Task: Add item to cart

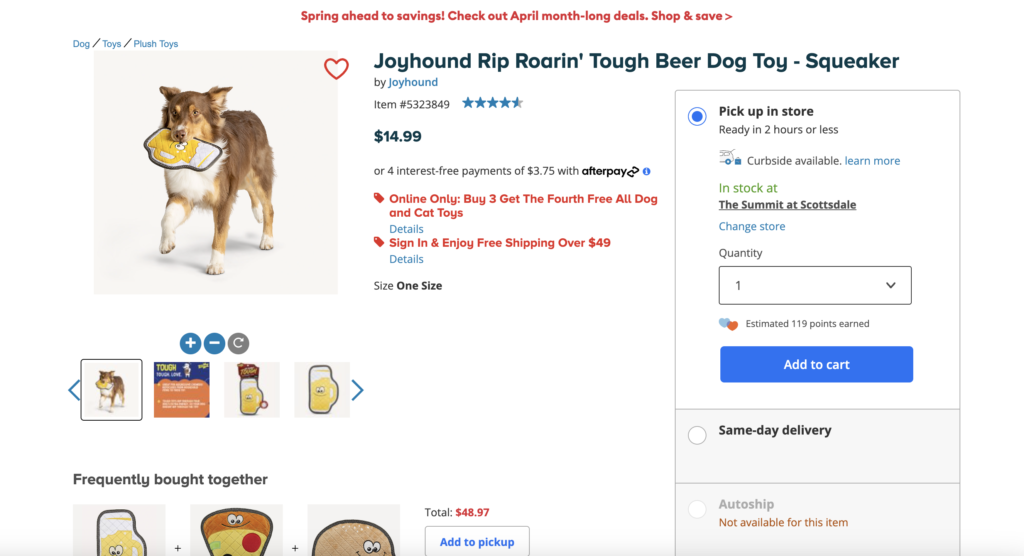Action: 816,365
